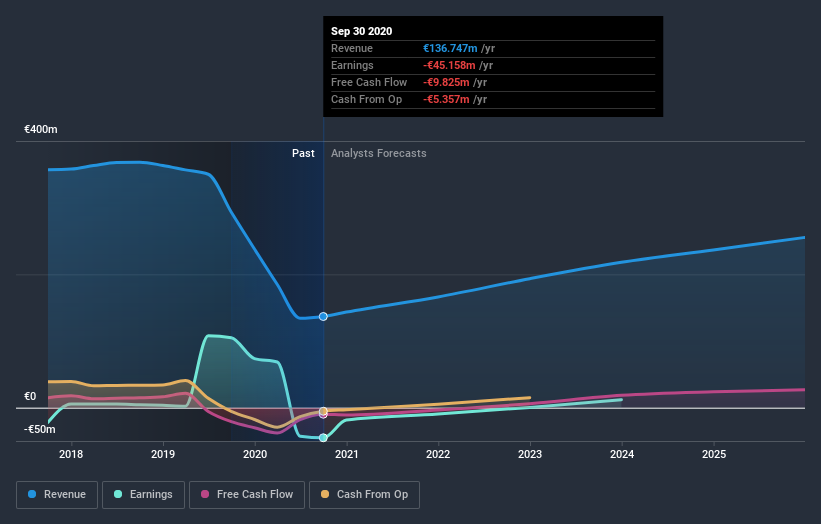The image size is (821, 524).
Task: Click the 2018 x-axis label
Action: [71, 454]
